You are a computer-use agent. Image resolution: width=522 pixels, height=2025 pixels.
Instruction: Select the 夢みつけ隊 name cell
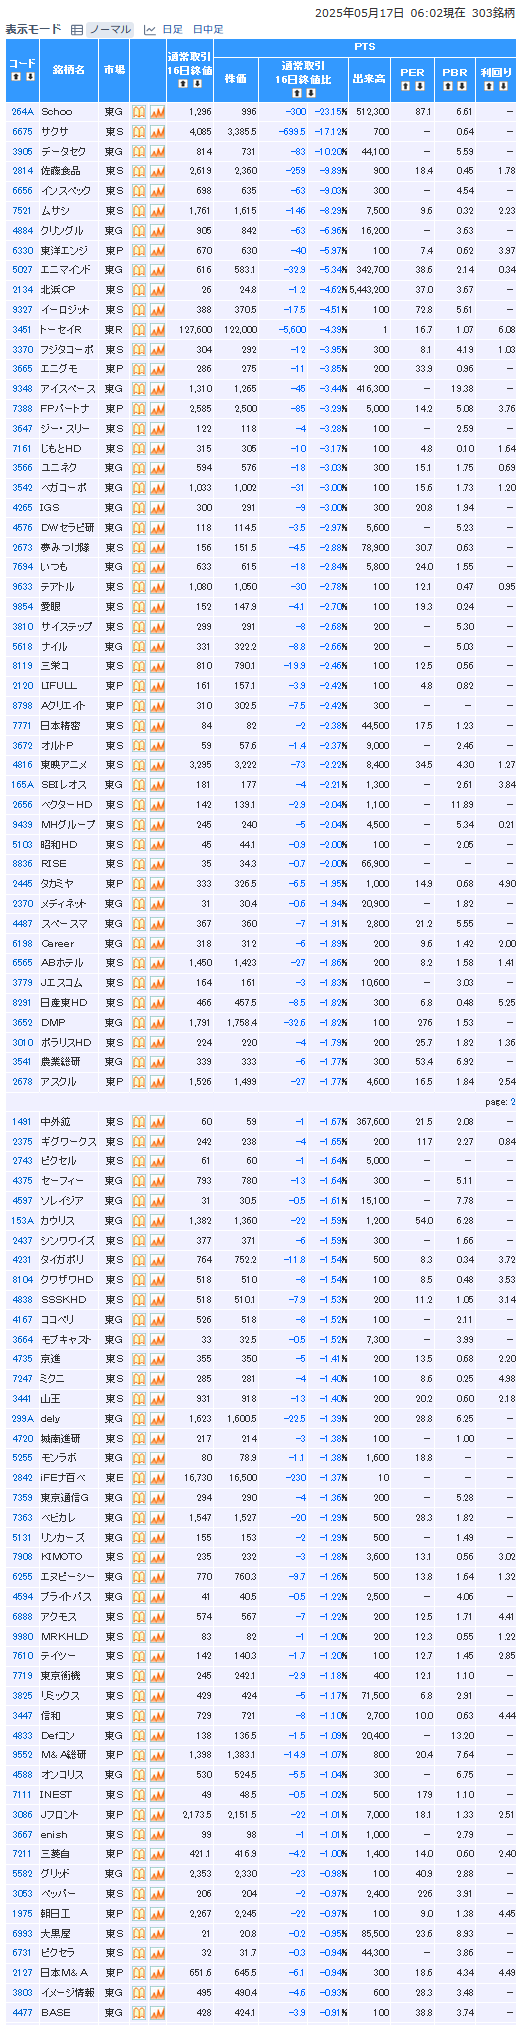tap(69, 547)
